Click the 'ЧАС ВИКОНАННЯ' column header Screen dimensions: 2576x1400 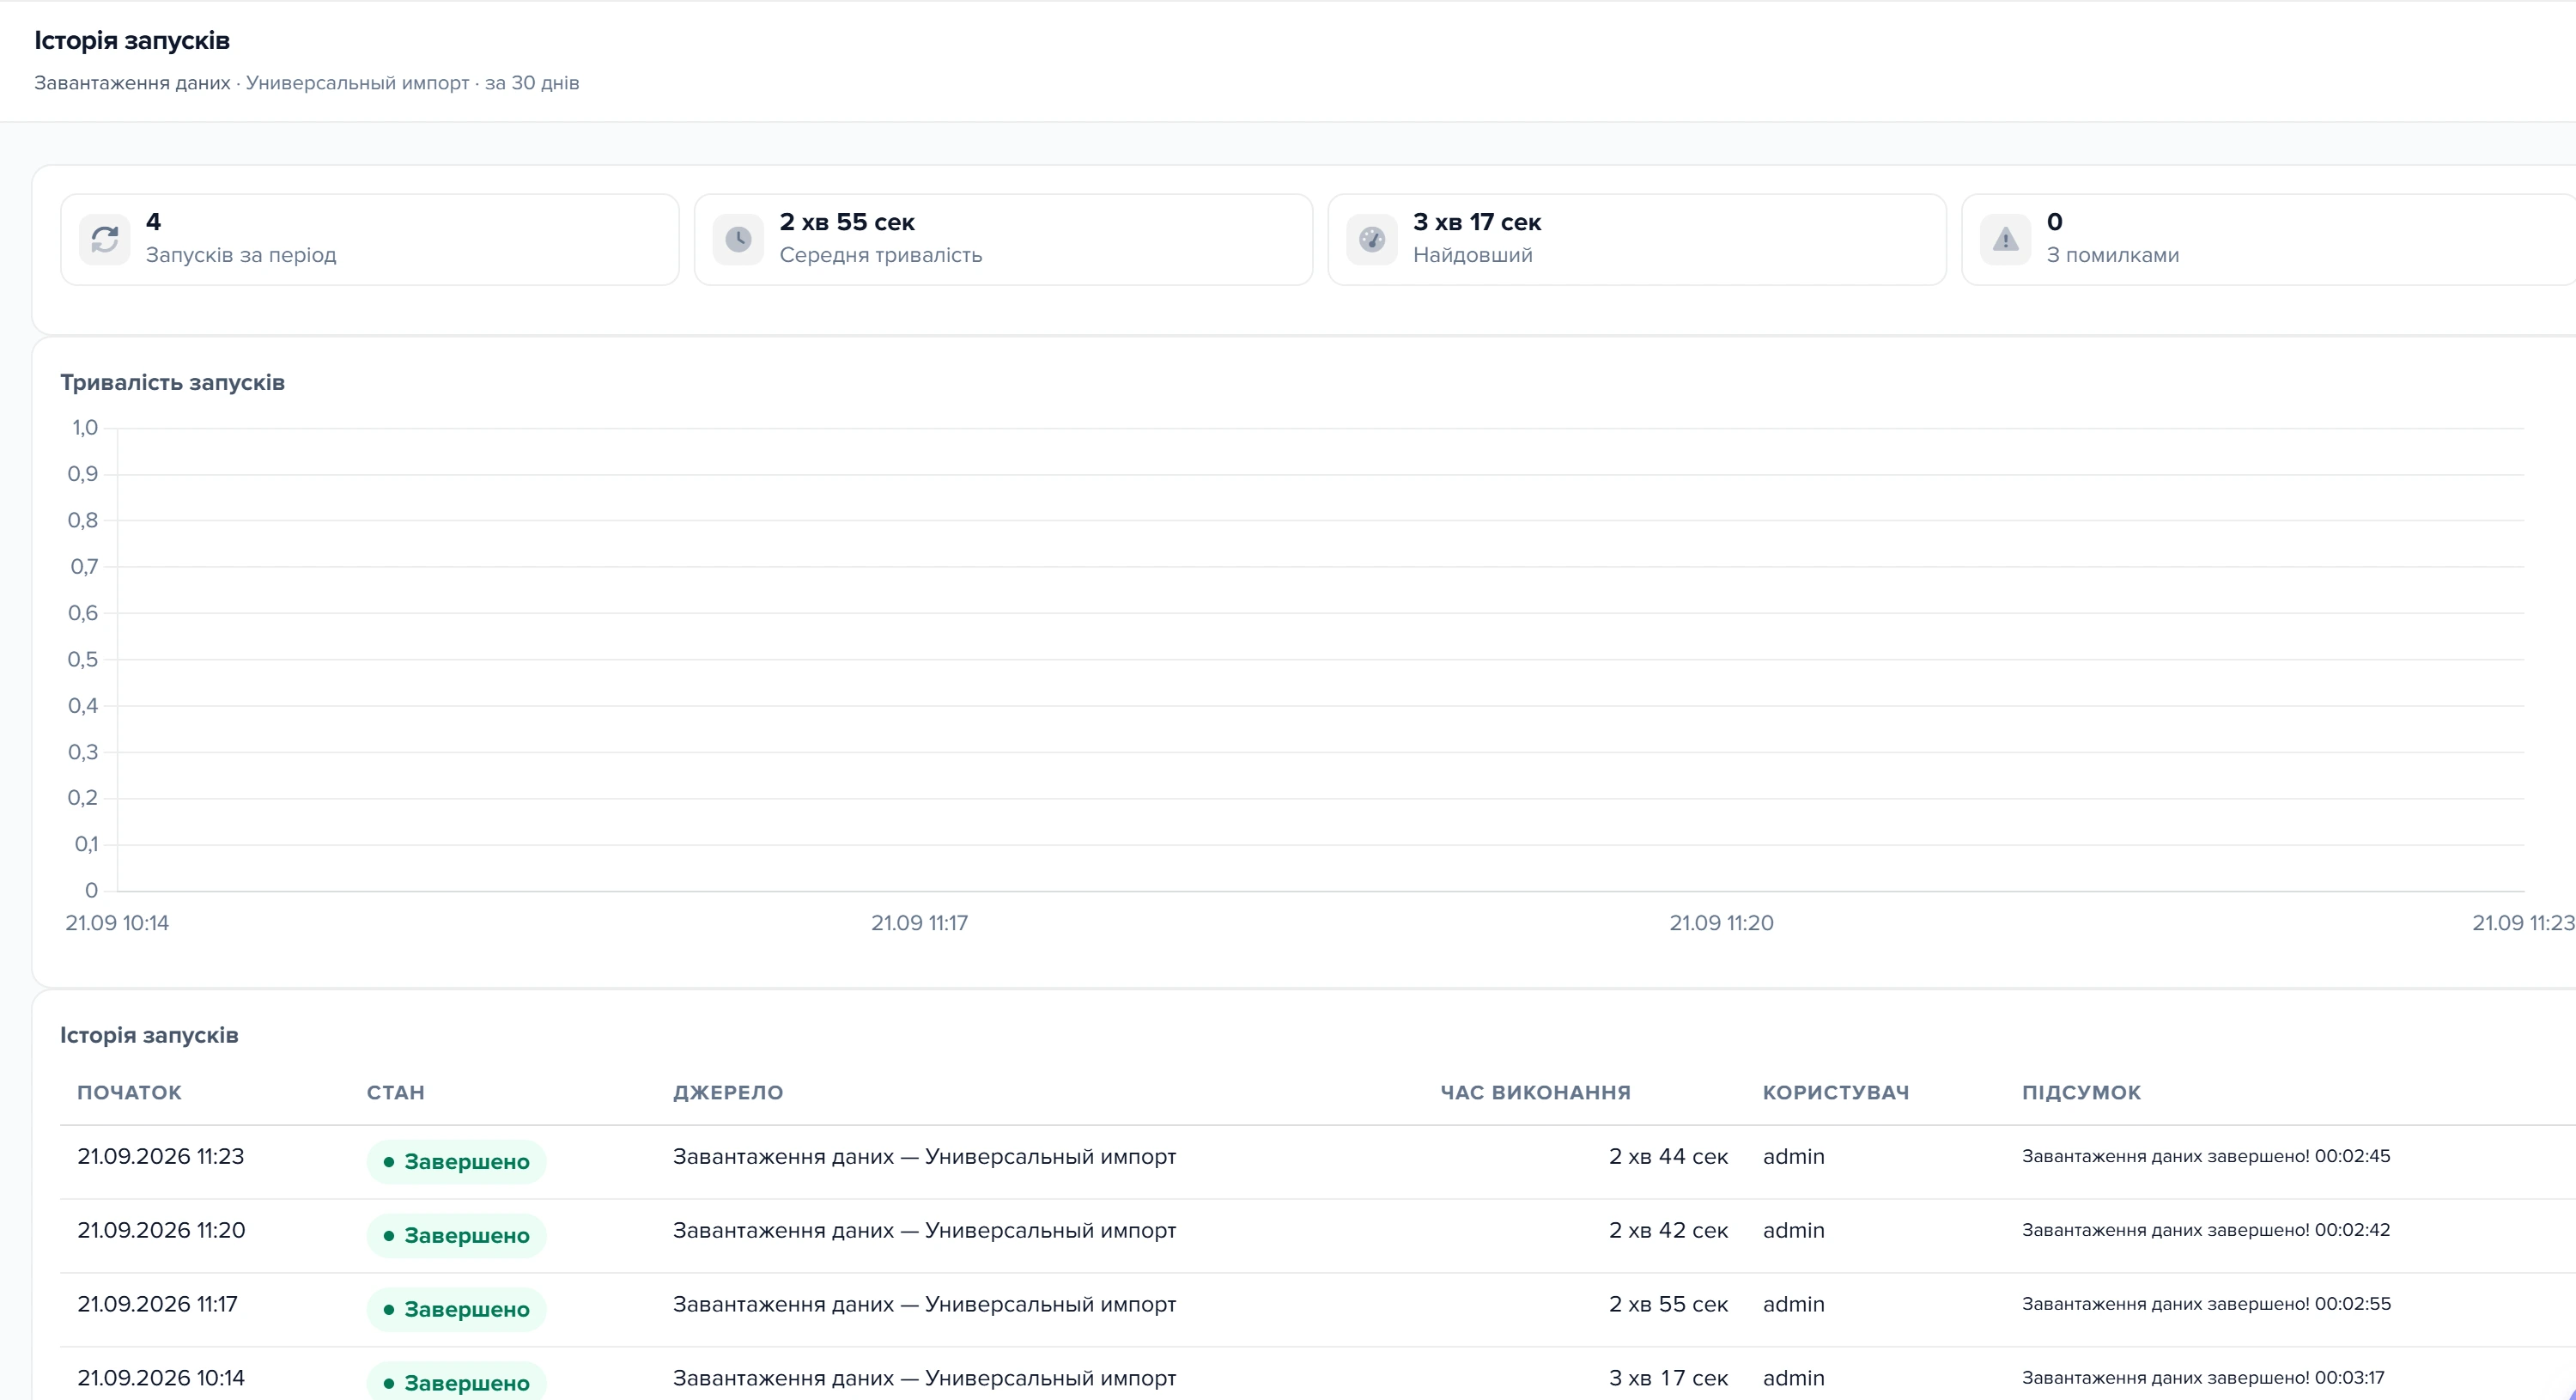[1535, 1092]
